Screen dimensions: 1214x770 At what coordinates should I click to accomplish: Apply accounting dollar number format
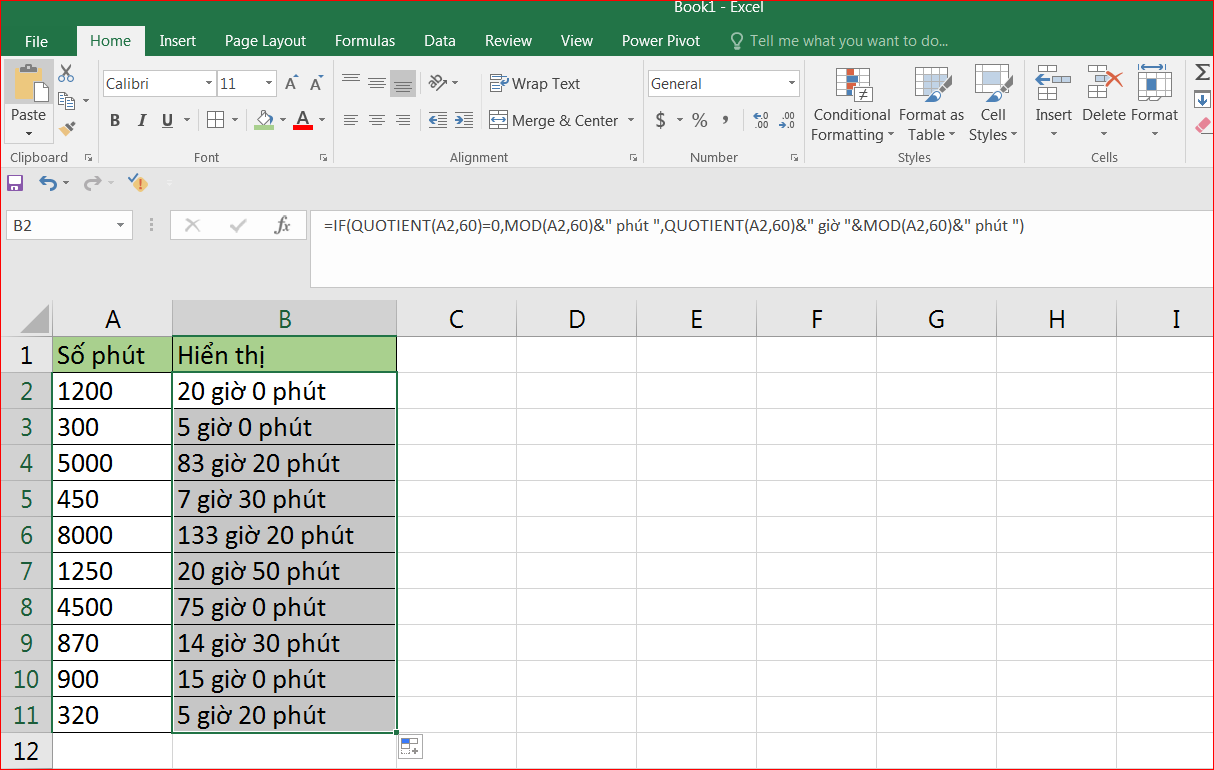click(660, 120)
